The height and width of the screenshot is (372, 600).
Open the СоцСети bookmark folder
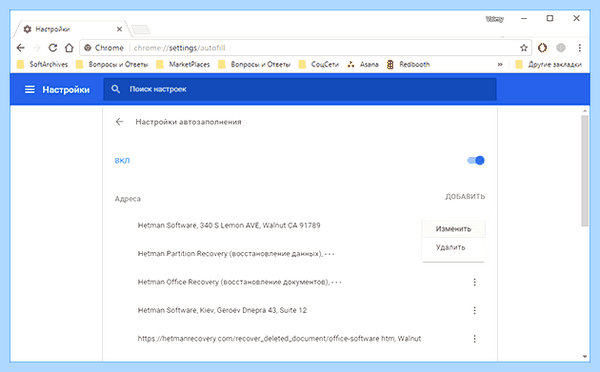click(319, 64)
